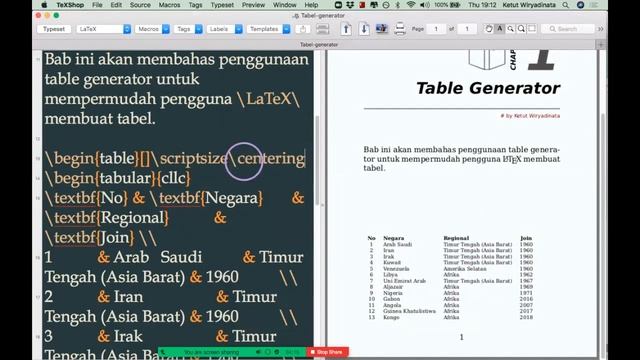Click the PDF search field
640x360 pixels.
567,29
